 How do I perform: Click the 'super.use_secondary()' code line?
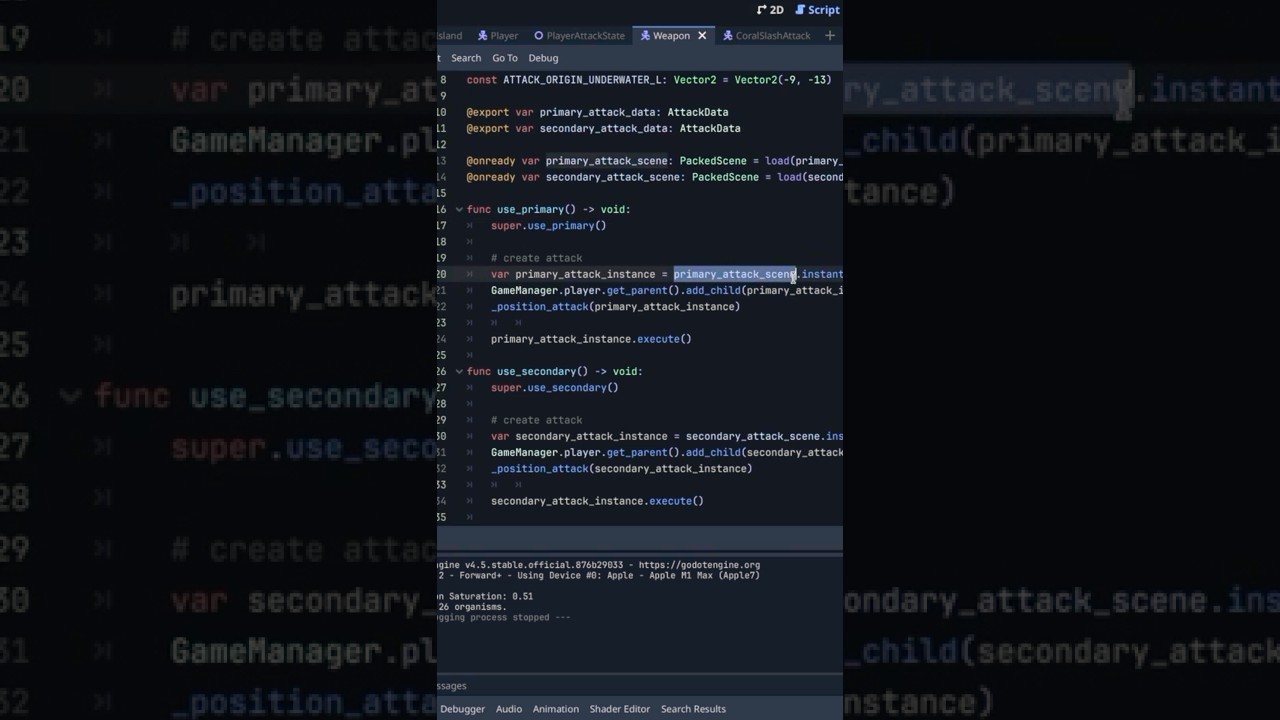(x=554, y=388)
